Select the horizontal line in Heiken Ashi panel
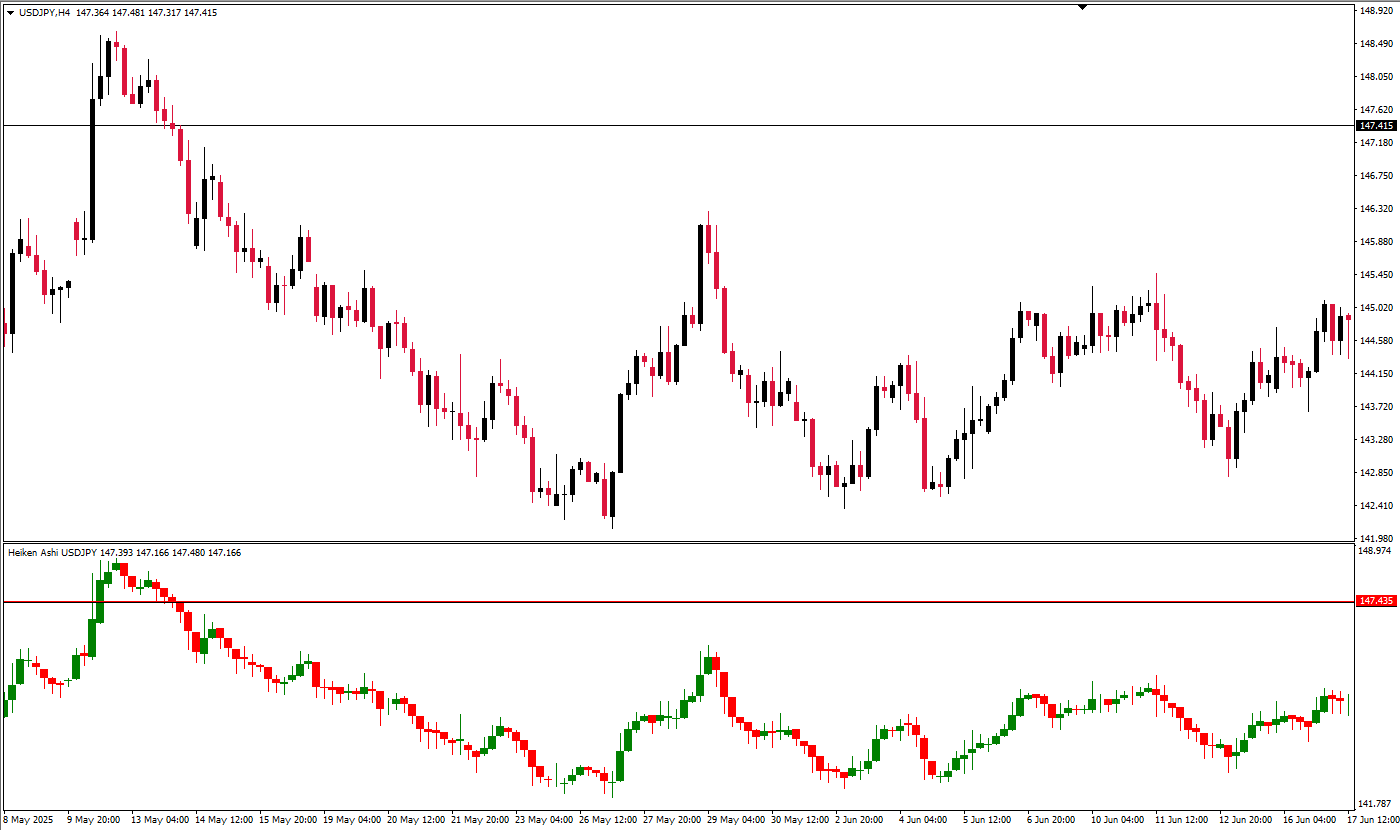Viewport: 1400px width, 830px height. 678,602
